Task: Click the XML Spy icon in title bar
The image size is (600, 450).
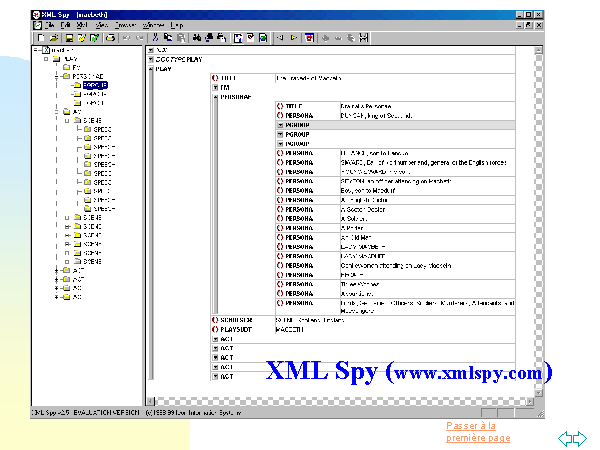Action: (x=35, y=14)
